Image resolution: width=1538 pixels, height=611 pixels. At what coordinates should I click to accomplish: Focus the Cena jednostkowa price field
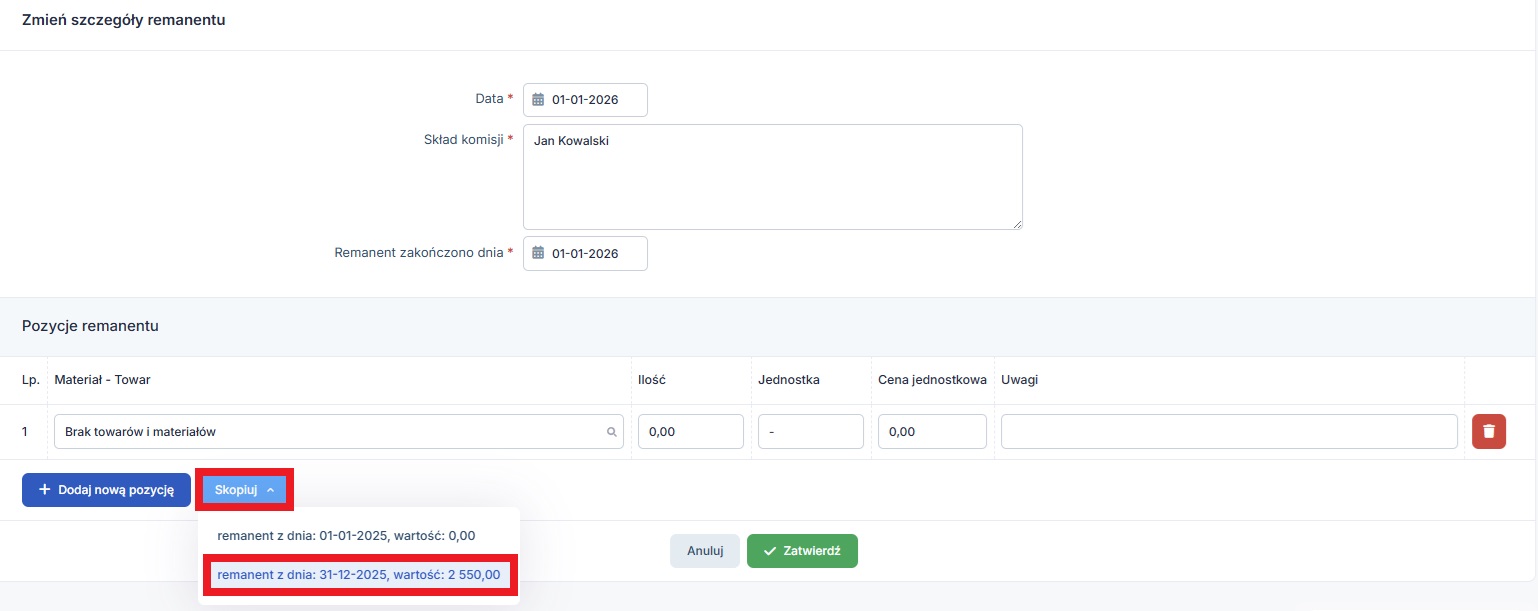pos(932,433)
